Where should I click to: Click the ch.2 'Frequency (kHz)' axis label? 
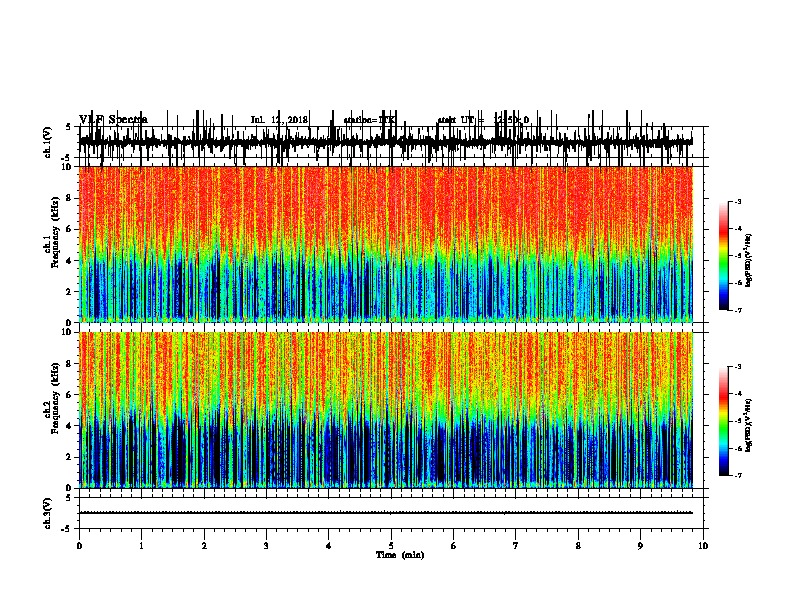point(55,398)
